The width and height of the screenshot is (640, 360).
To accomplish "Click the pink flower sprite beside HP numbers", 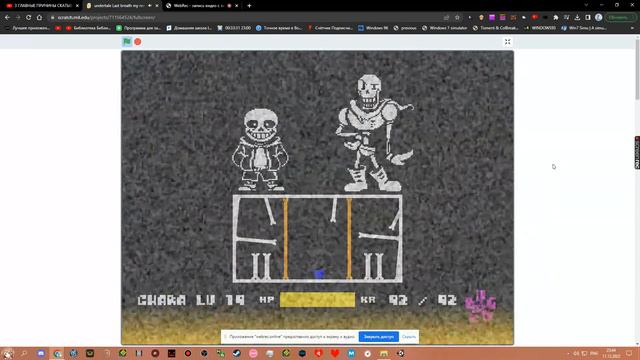I will click(480, 307).
